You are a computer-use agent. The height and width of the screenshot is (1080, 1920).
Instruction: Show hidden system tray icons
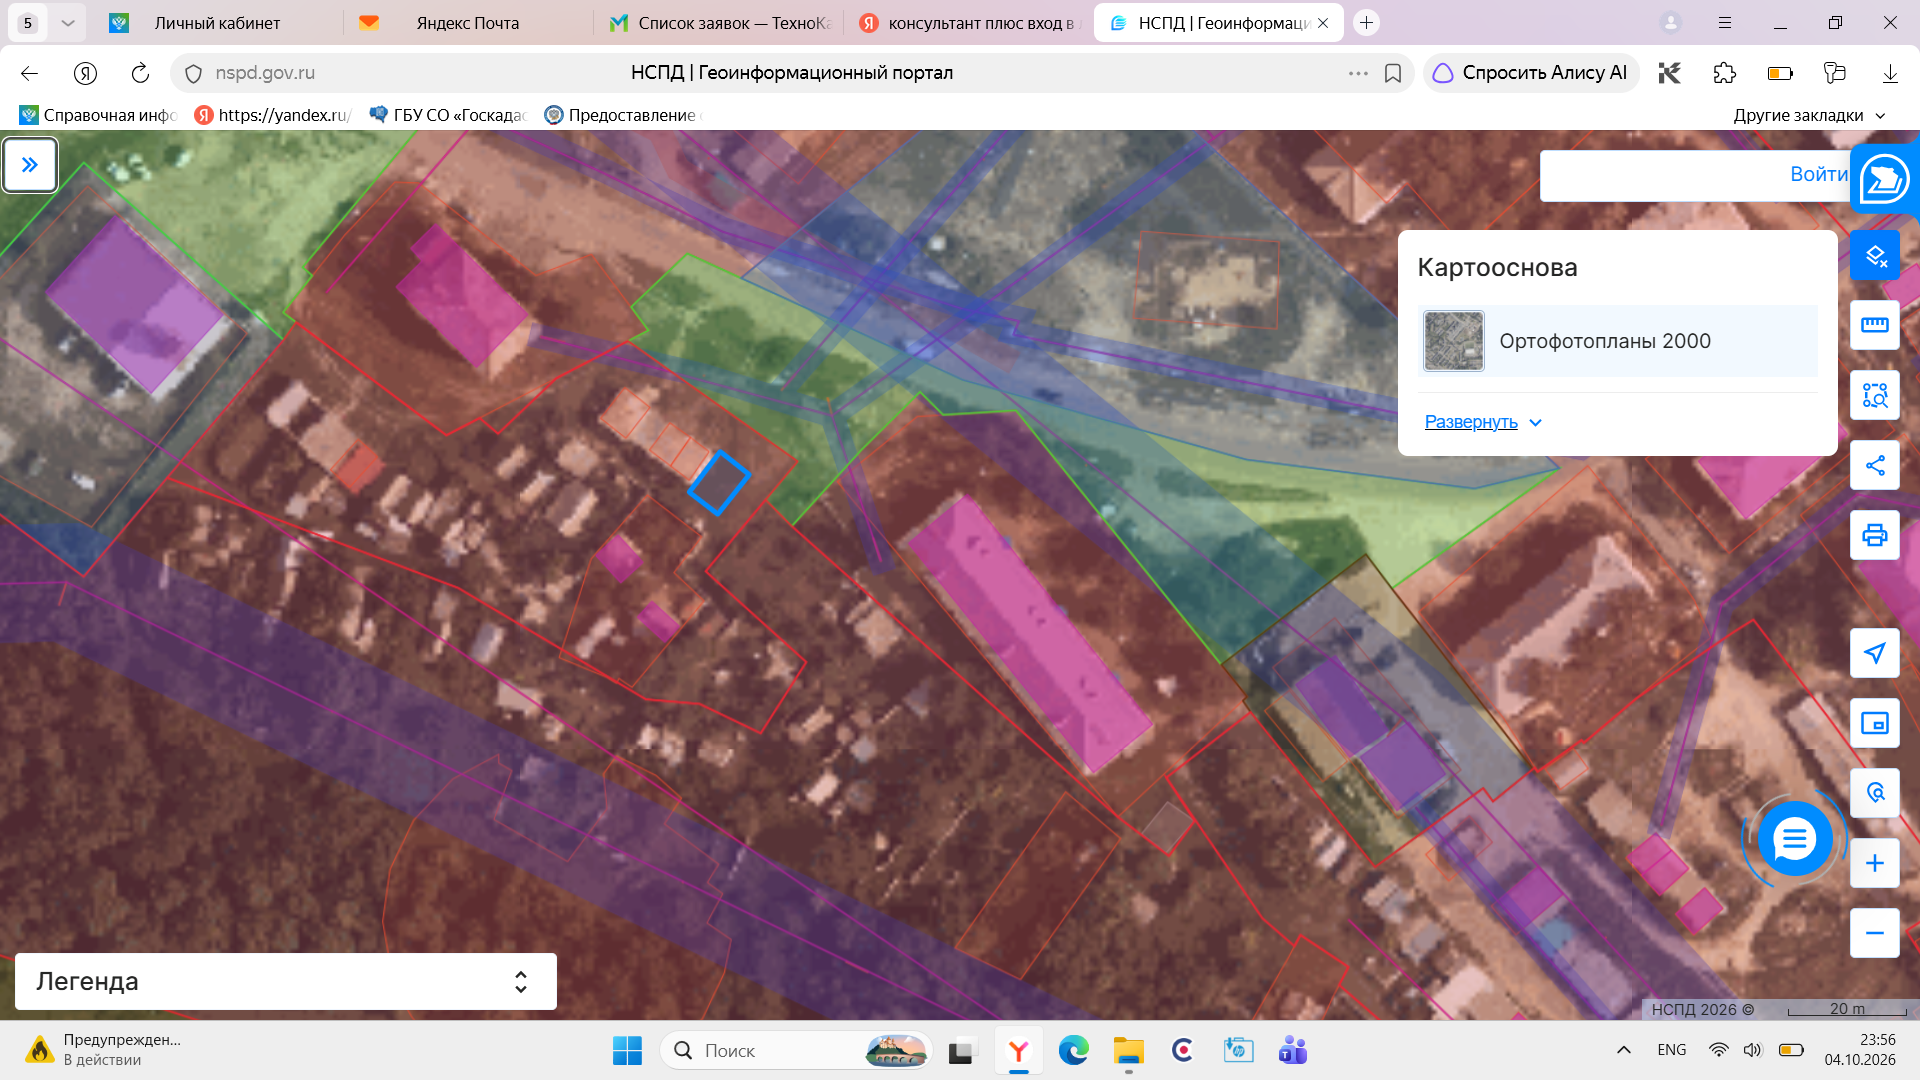(1624, 1050)
